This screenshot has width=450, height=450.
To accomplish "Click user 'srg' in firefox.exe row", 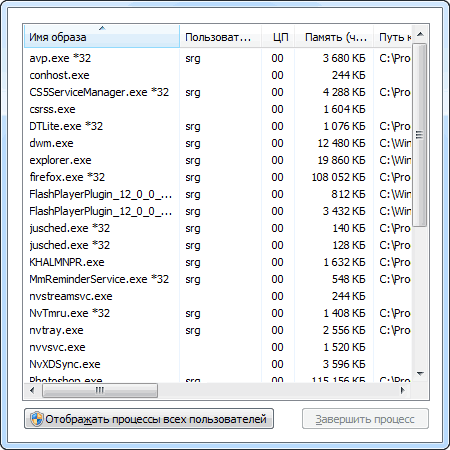I will pos(193,178).
